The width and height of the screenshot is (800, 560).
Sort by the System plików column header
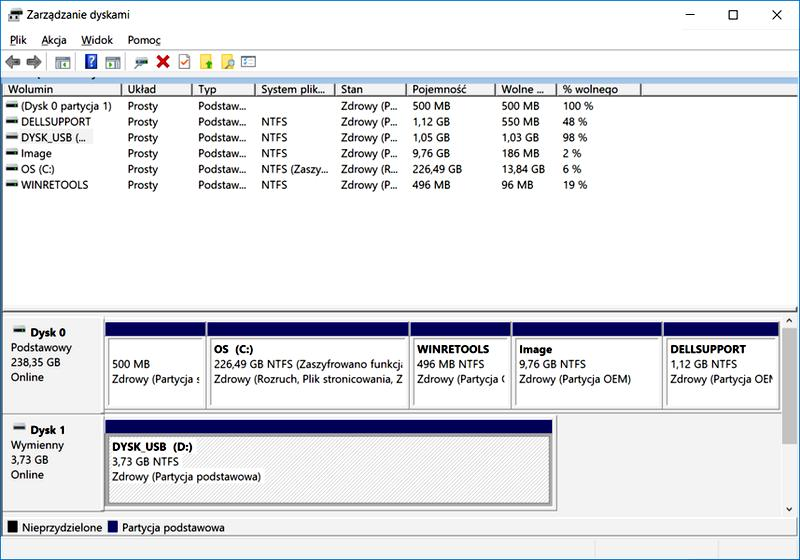295,89
